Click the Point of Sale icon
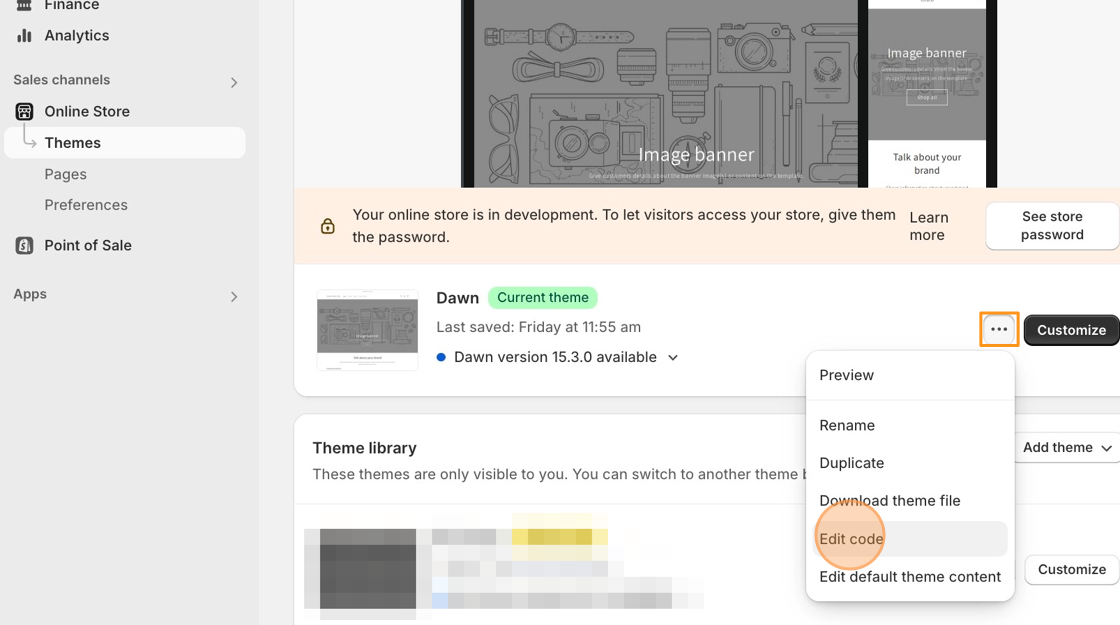This screenshot has width=1120, height=625. 24,245
